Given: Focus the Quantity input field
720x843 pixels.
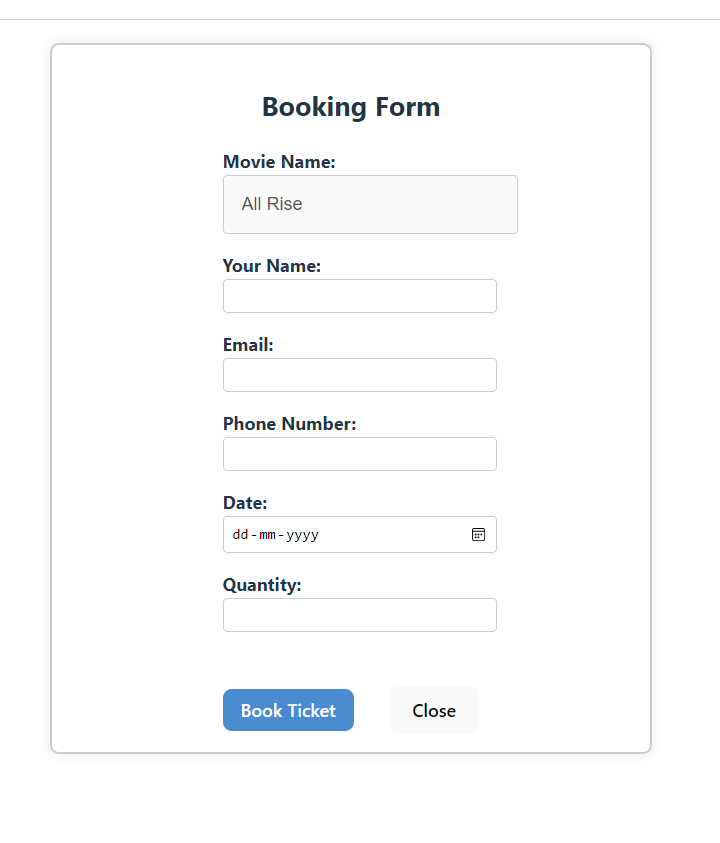Looking at the screenshot, I should click(359, 615).
